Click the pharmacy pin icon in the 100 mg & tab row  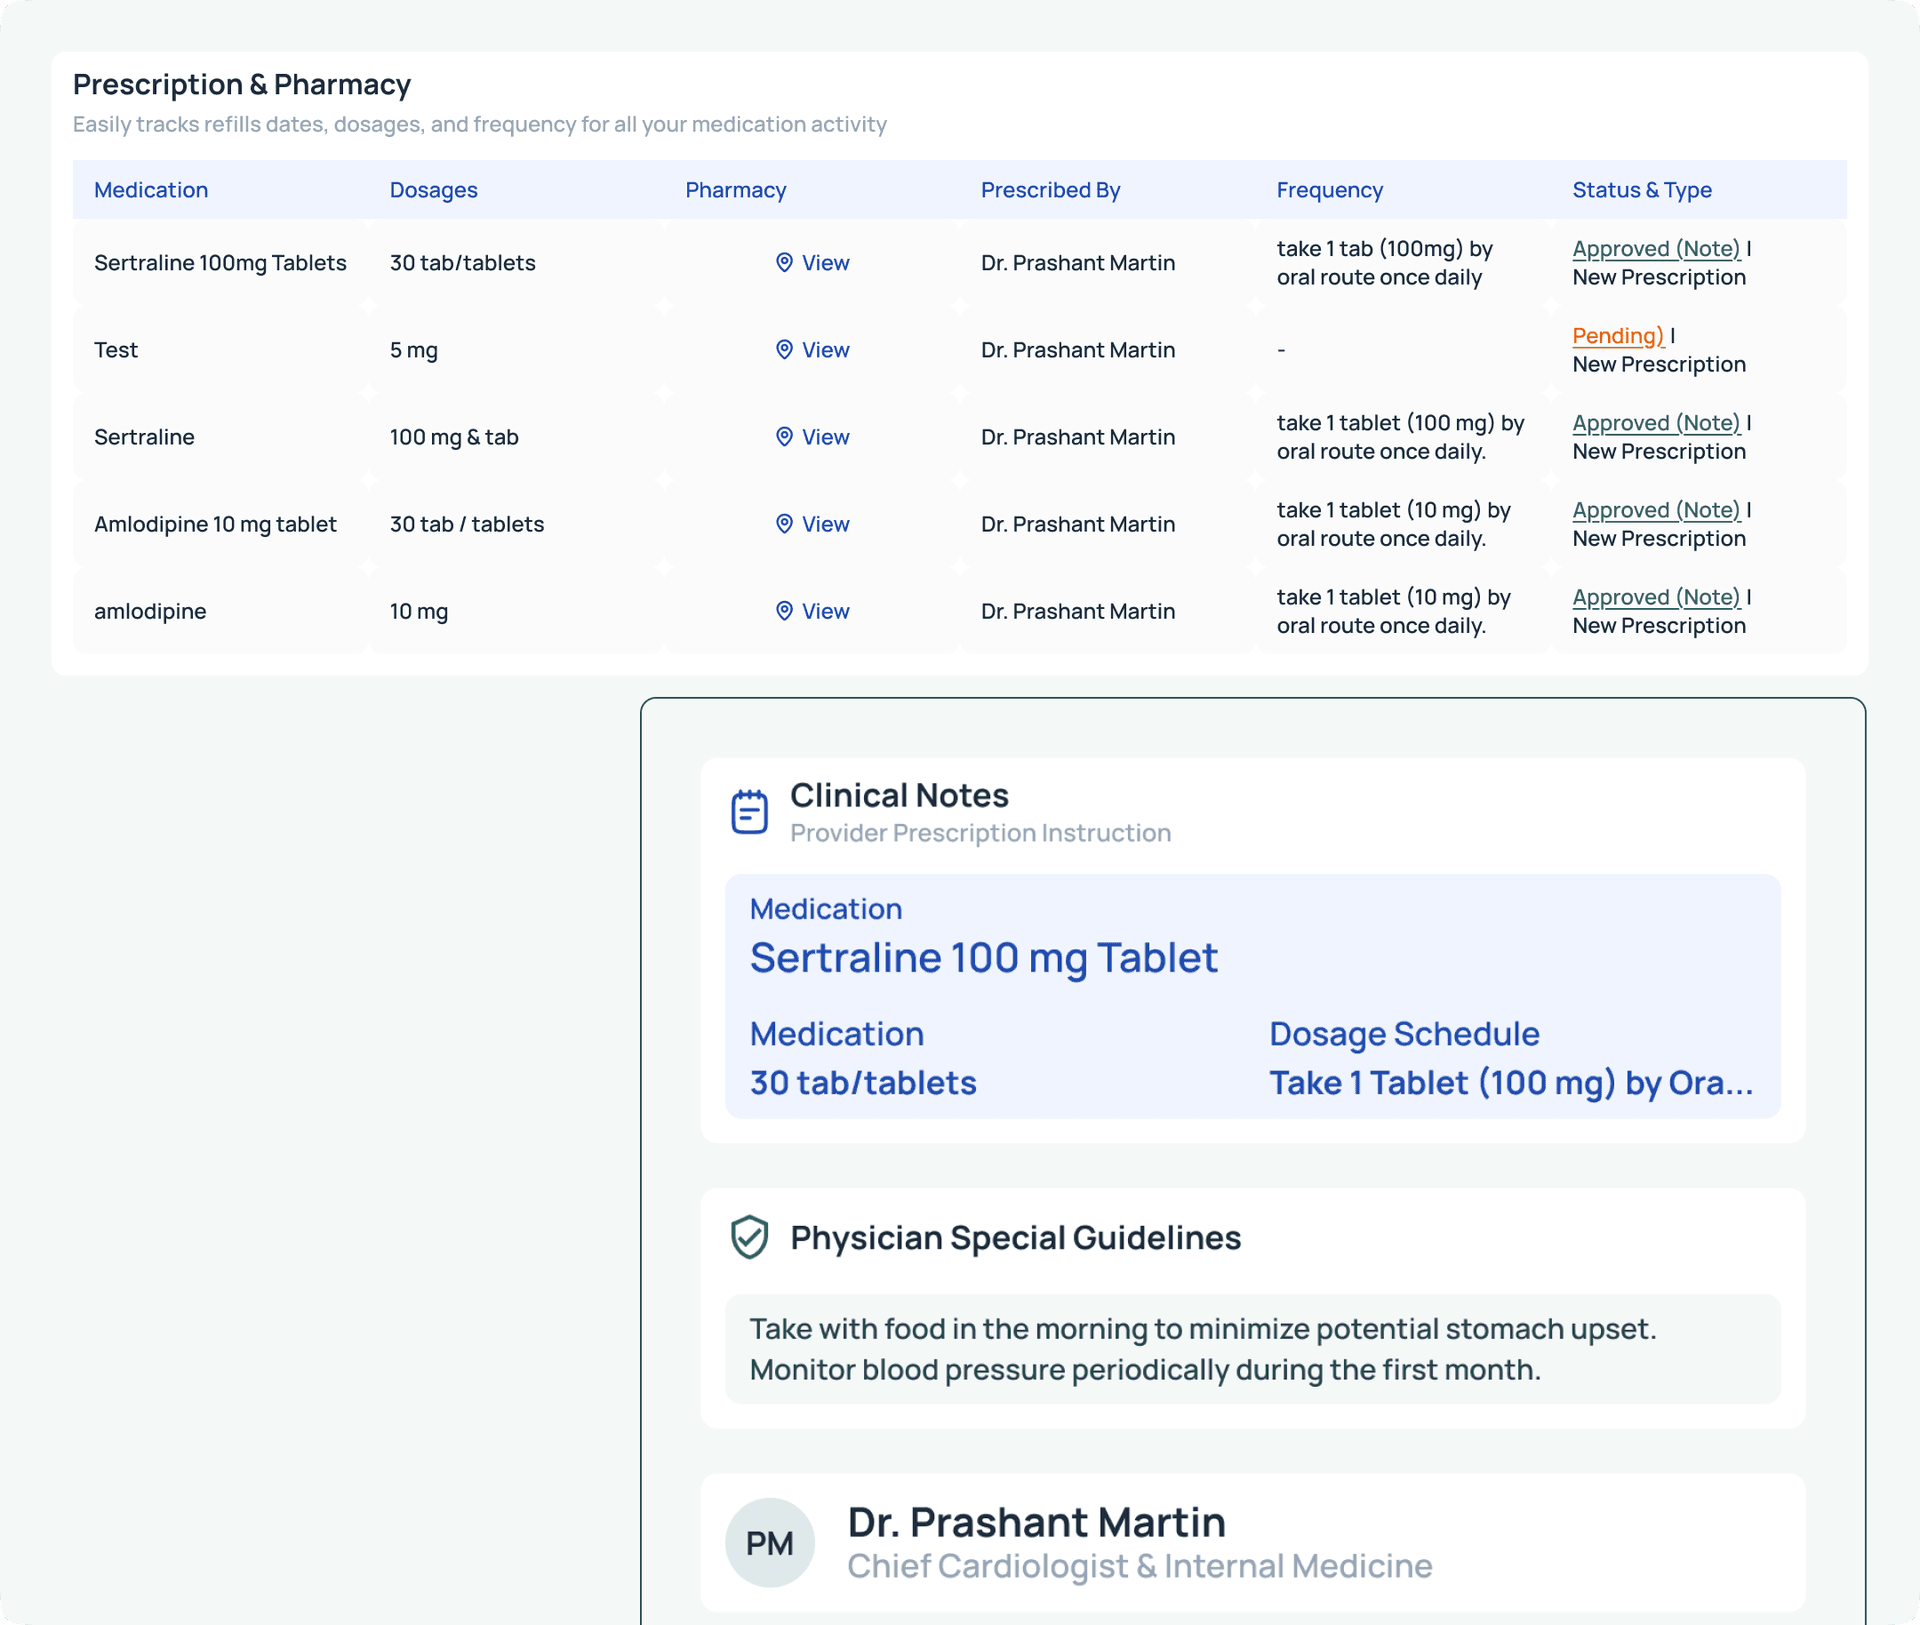784,436
